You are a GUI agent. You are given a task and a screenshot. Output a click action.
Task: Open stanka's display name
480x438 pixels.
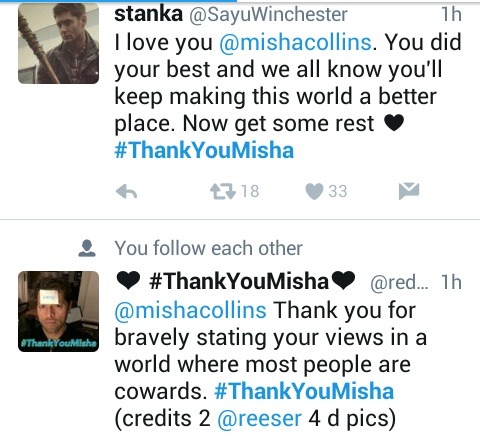point(148,14)
